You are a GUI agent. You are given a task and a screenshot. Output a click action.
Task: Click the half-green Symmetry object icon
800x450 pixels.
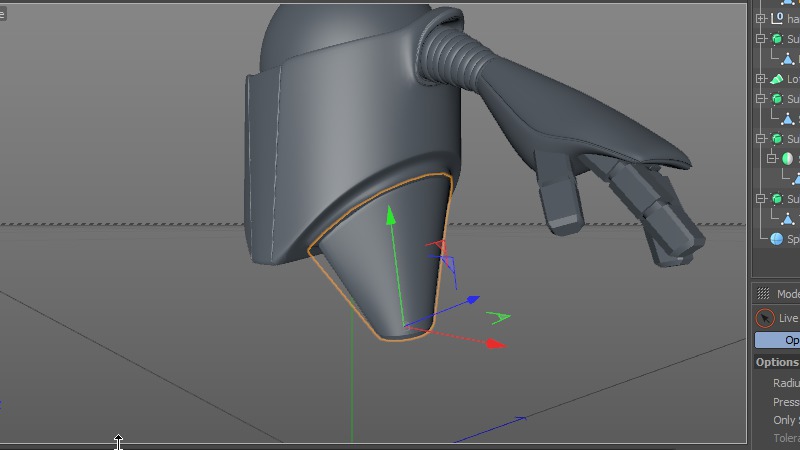tap(788, 159)
